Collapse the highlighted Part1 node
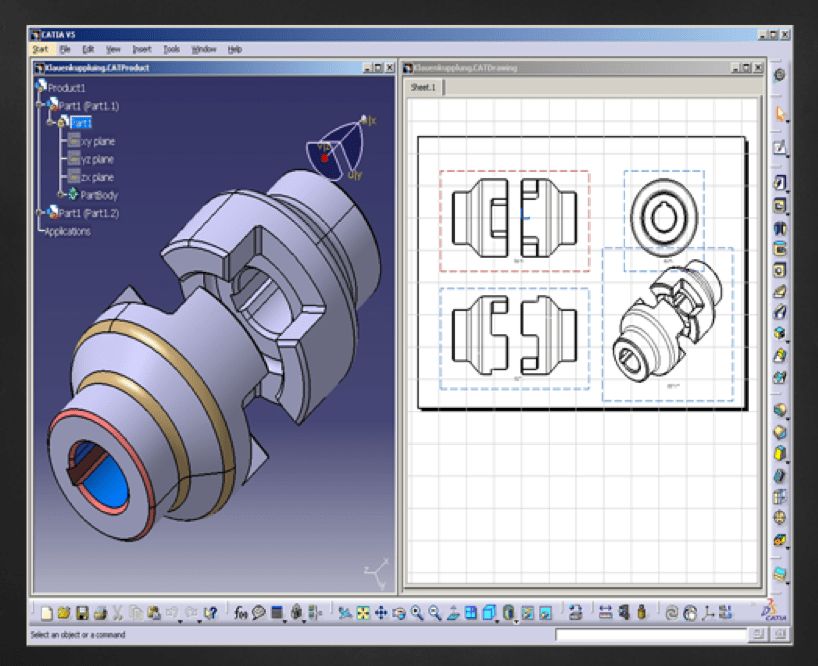Image resolution: width=818 pixels, height=666 pixels. (x=50, y=123)
